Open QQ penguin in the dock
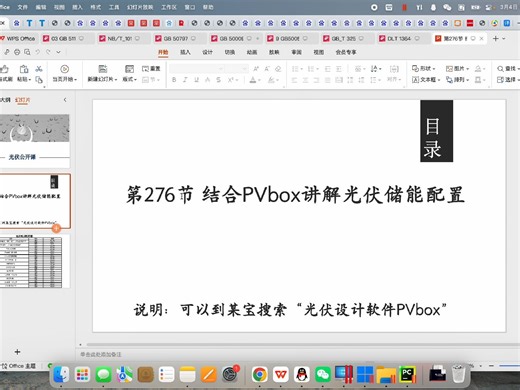520x390 pixels. (x=302, y=374)
